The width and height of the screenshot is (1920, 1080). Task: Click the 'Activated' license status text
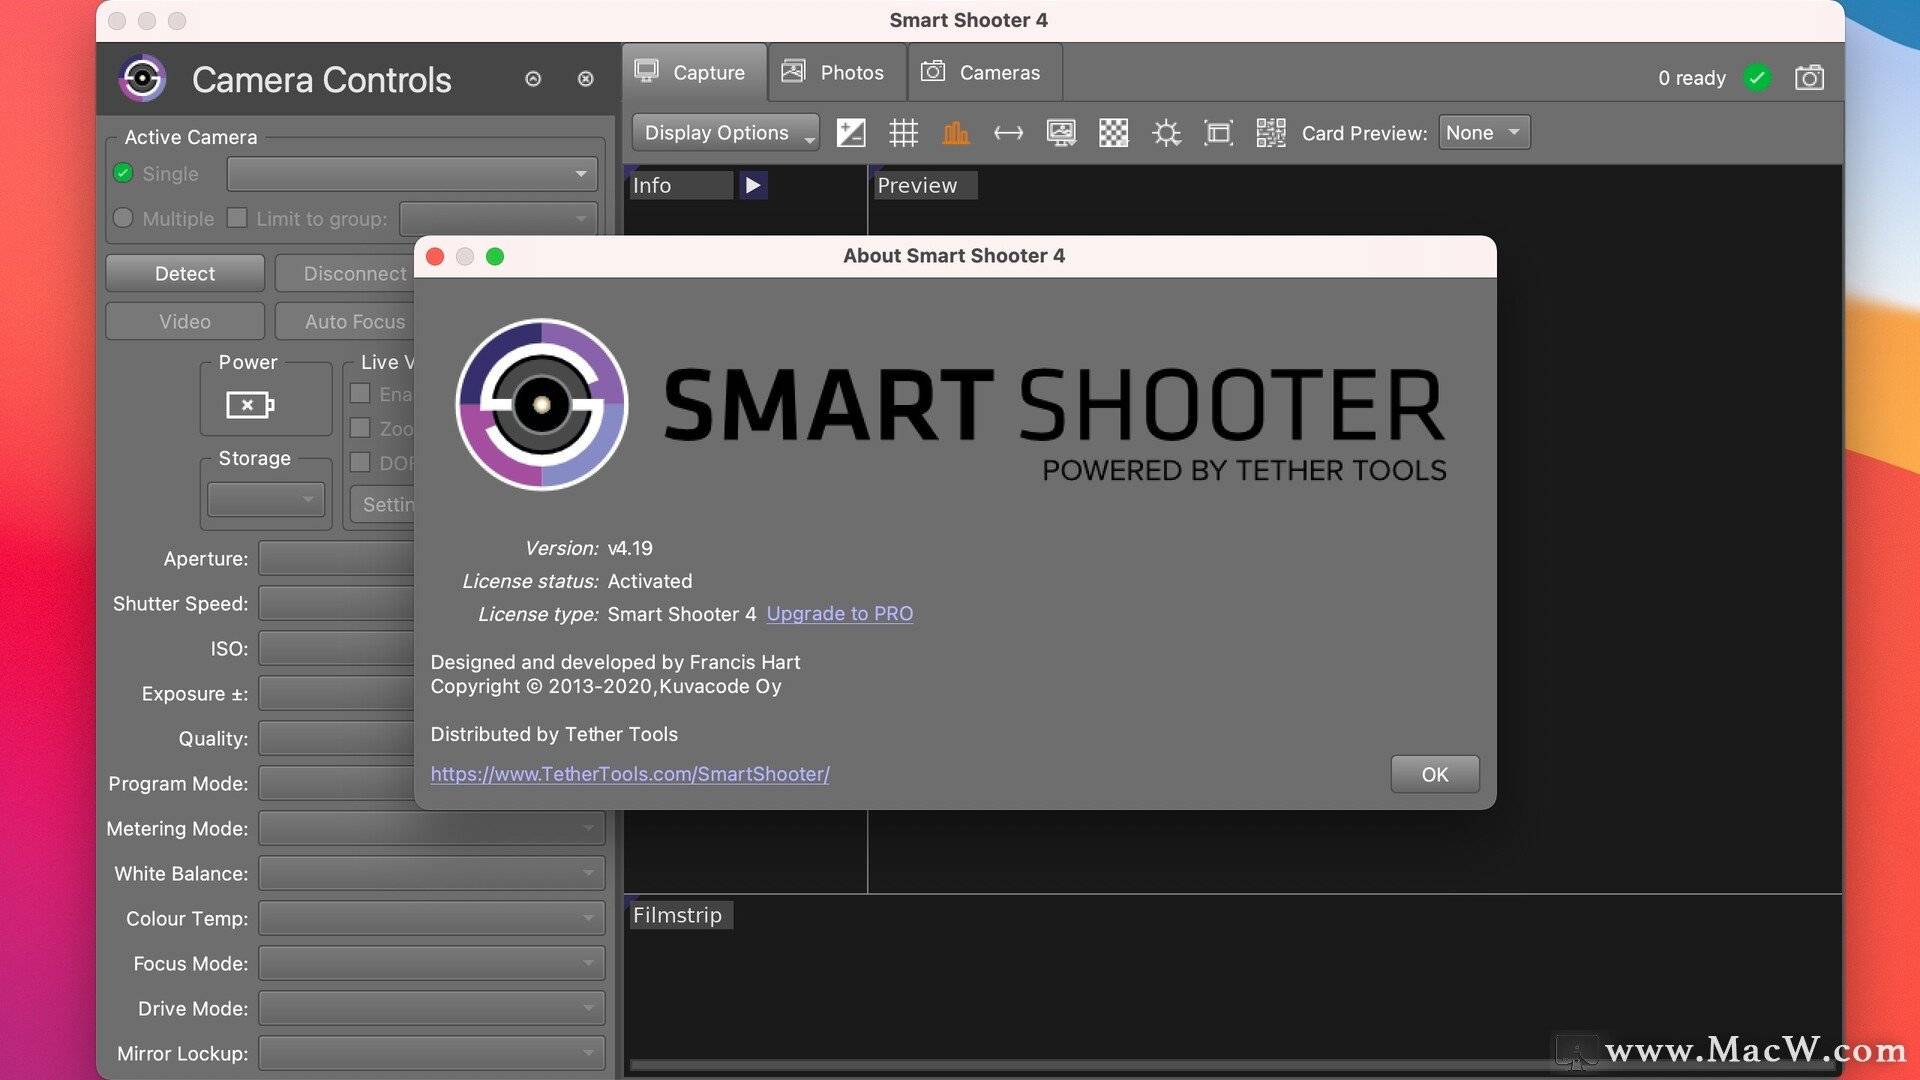650,581
